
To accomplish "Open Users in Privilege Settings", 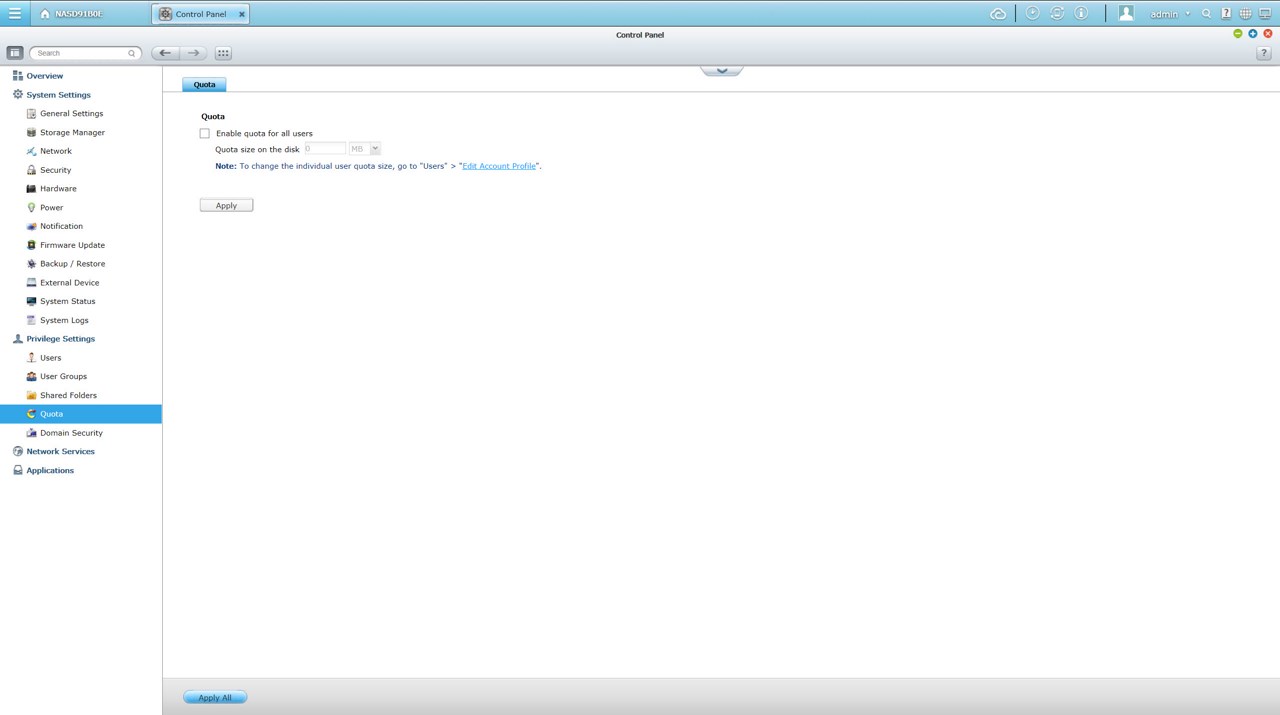I will click(x=50, y=357).
